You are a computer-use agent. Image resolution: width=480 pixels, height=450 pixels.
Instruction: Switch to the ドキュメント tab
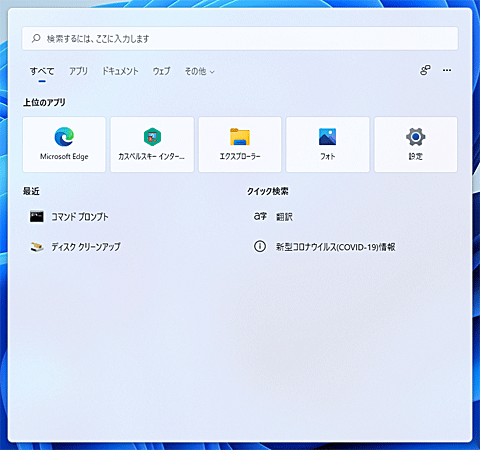(x=120, y=71)
